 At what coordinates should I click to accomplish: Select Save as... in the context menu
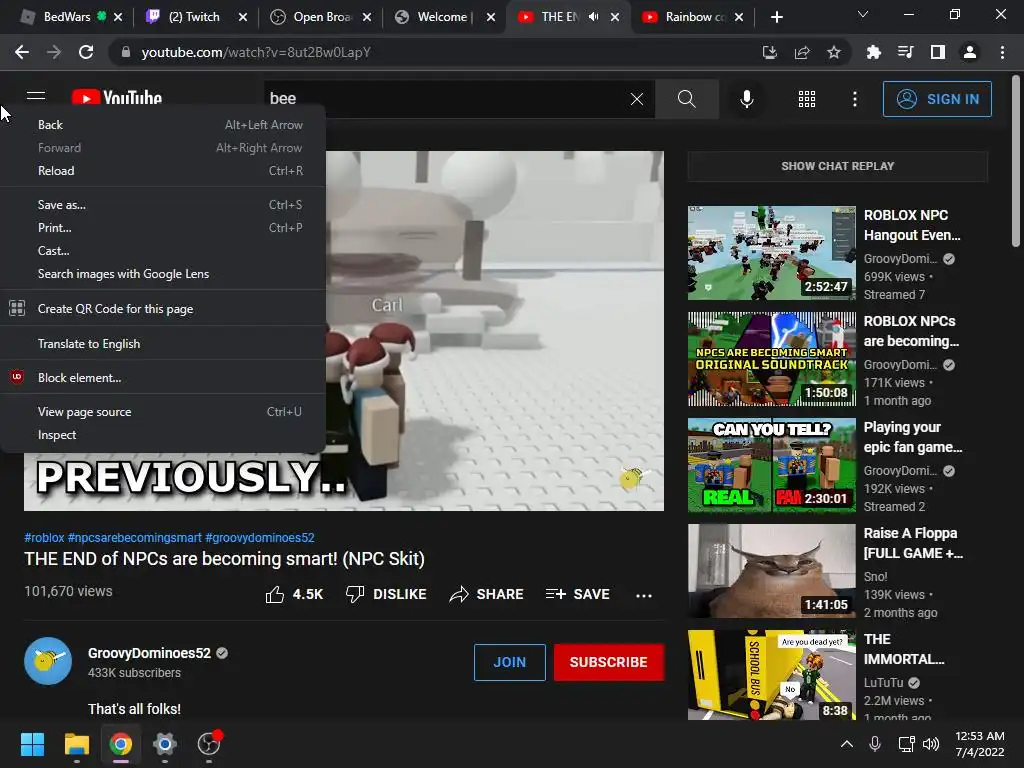[x=163, y=204]
